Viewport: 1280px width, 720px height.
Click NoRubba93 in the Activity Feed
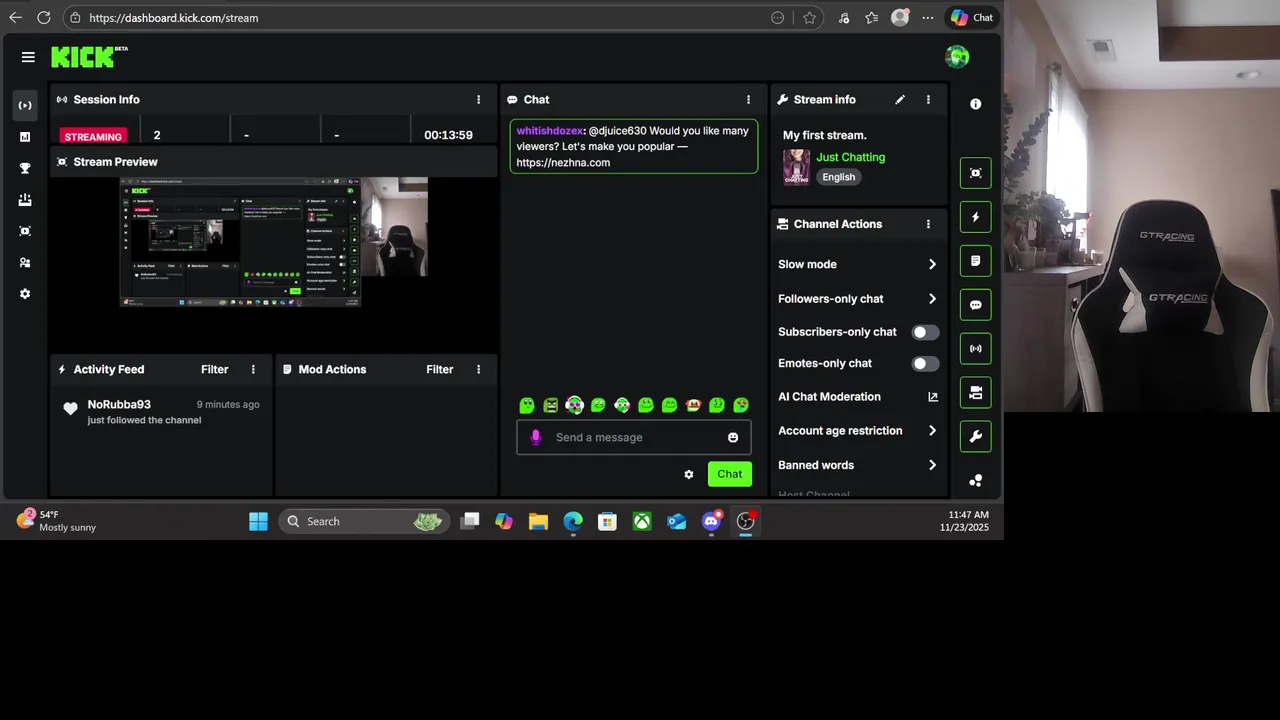(119, 405)
